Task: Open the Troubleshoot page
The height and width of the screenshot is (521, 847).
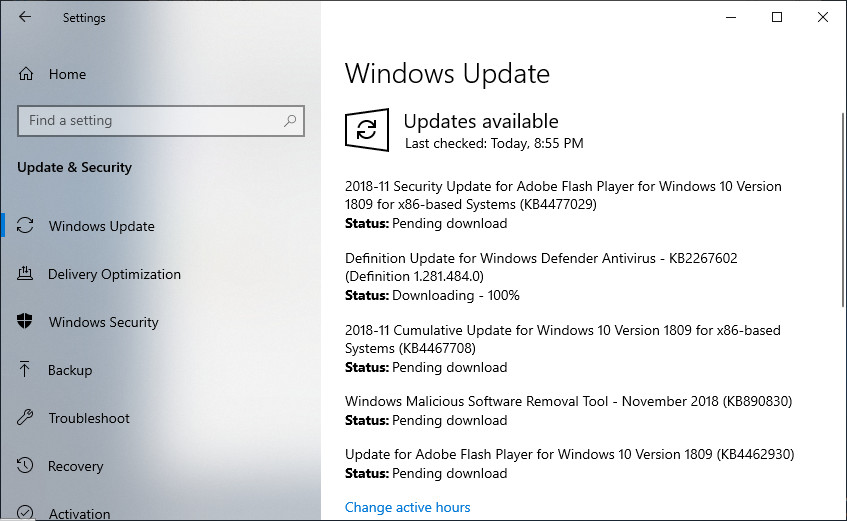Action: (x=89, y=418)
